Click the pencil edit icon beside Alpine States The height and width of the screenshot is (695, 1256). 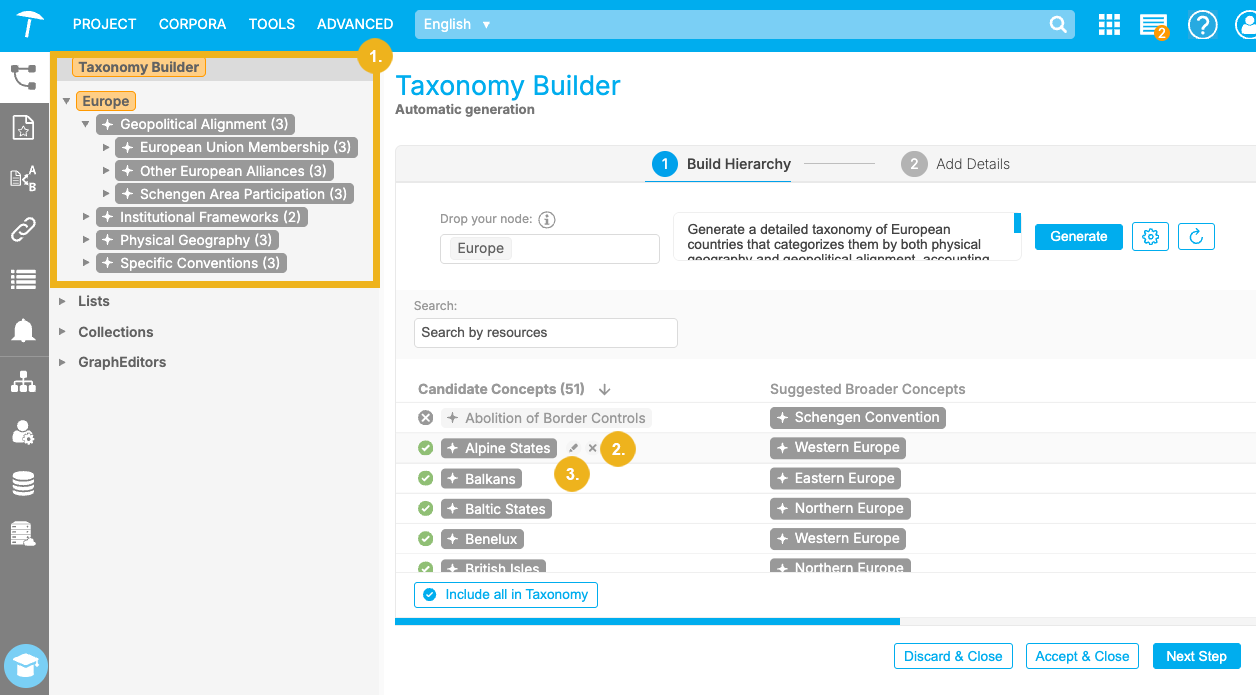573,449
